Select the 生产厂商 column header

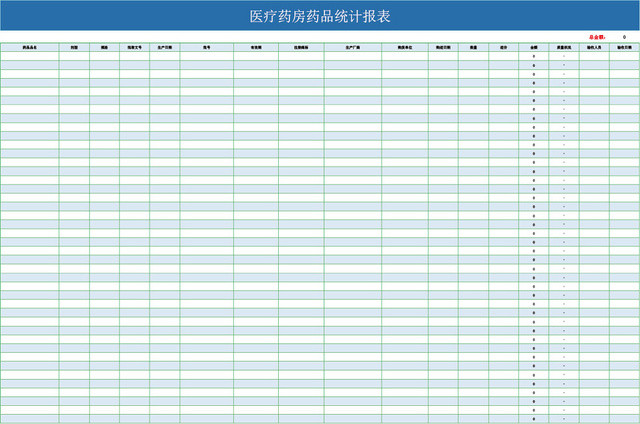[353, 47]
